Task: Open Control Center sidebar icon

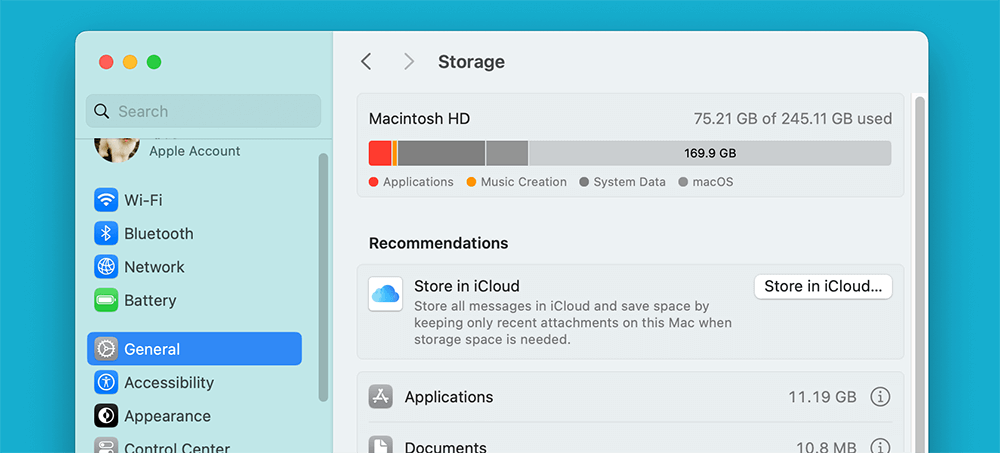Action: pyautogui.click(x=106, y=445)
